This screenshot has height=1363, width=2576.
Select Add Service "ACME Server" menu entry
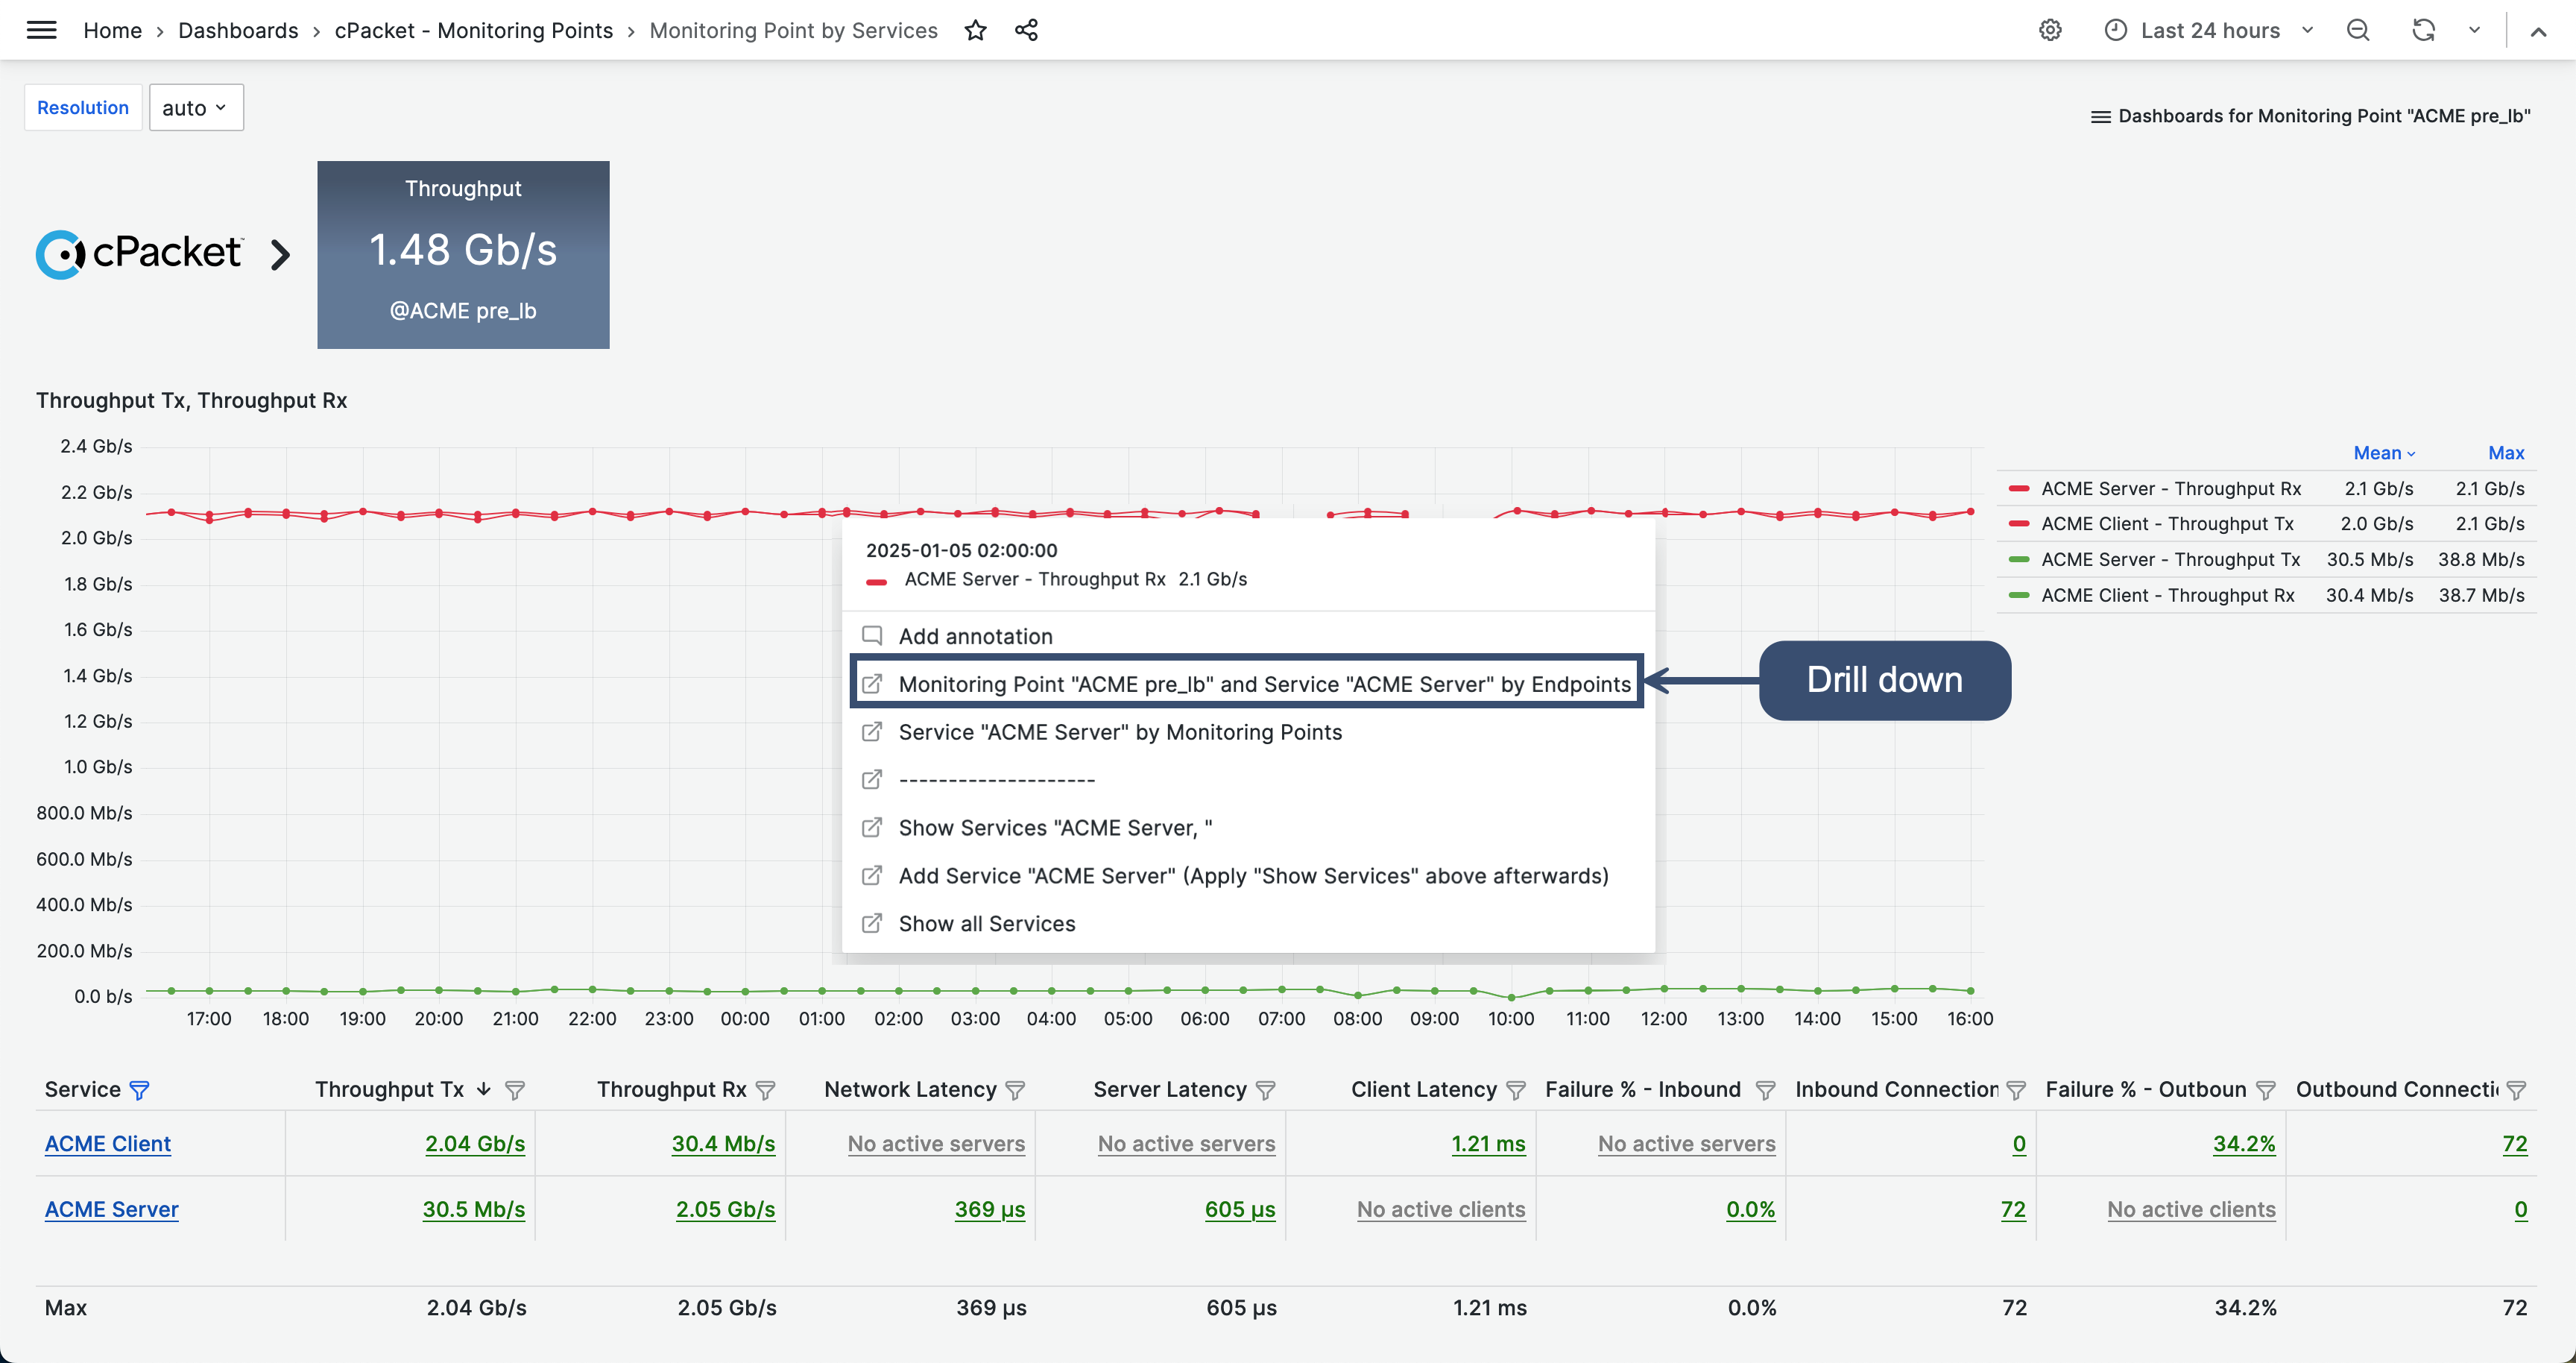pyautogui.click(x=1248, y=876)
